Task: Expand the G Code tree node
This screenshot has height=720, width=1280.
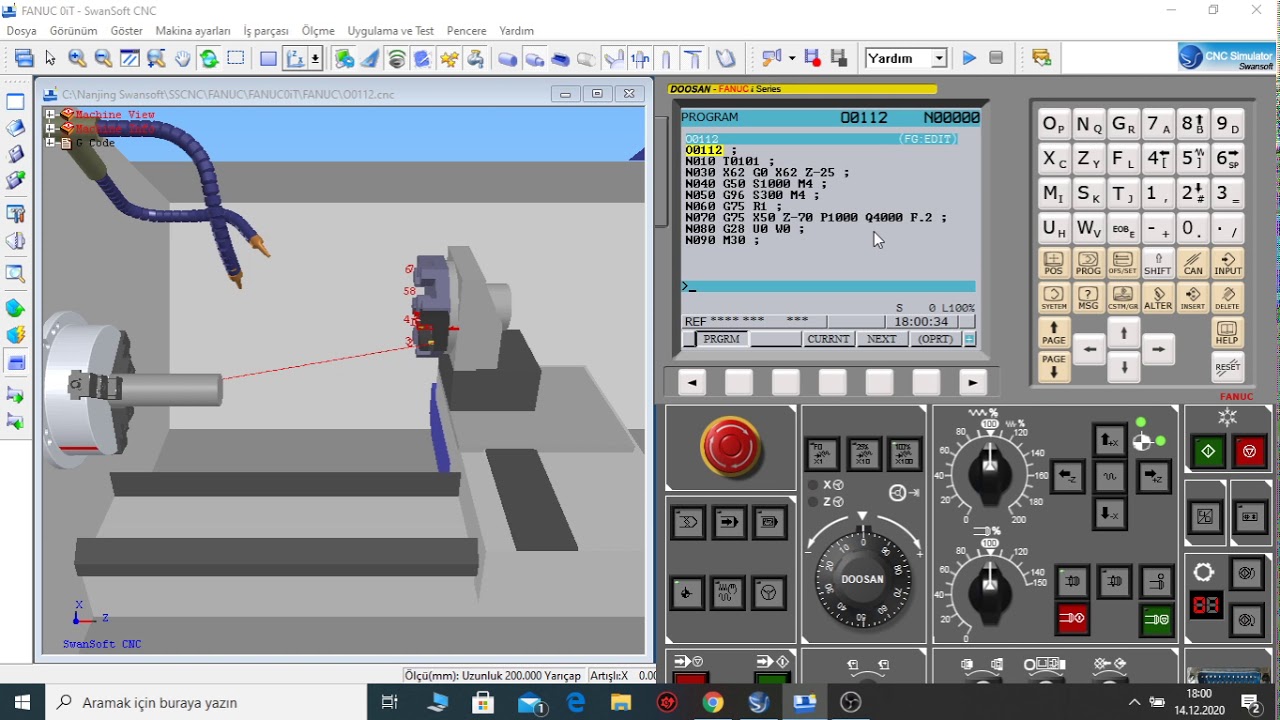Action: (x=50, y=143)
